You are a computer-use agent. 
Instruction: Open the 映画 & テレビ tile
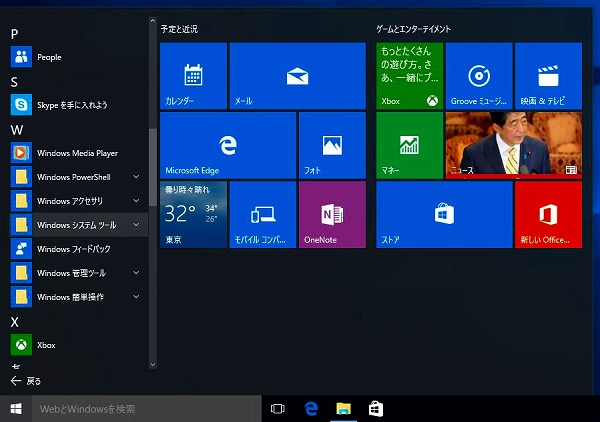(x=548, y=76)
